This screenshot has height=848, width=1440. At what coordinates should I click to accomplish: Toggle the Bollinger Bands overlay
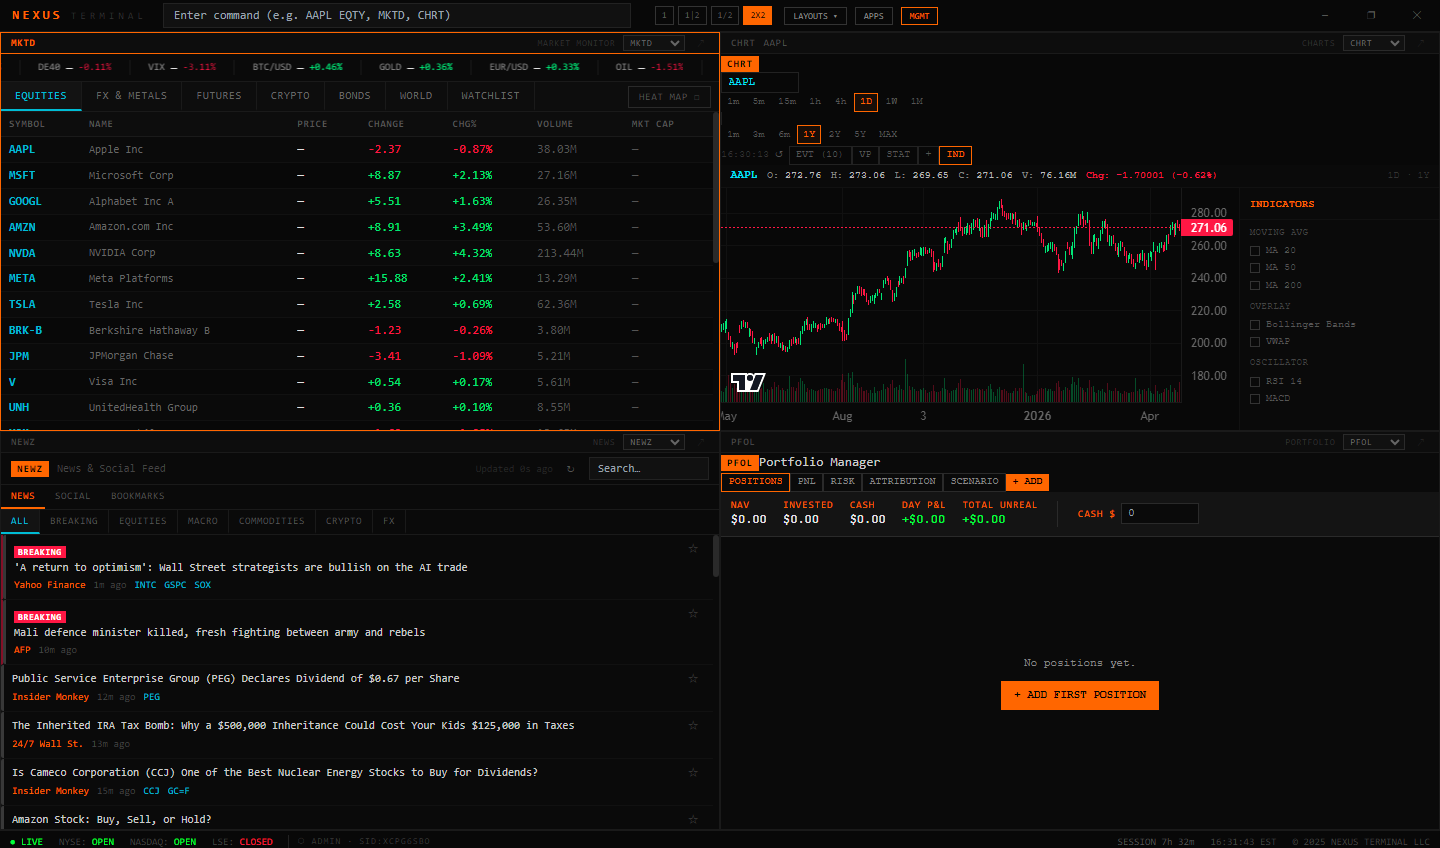pyautogui.click(x=1255, y=324)
